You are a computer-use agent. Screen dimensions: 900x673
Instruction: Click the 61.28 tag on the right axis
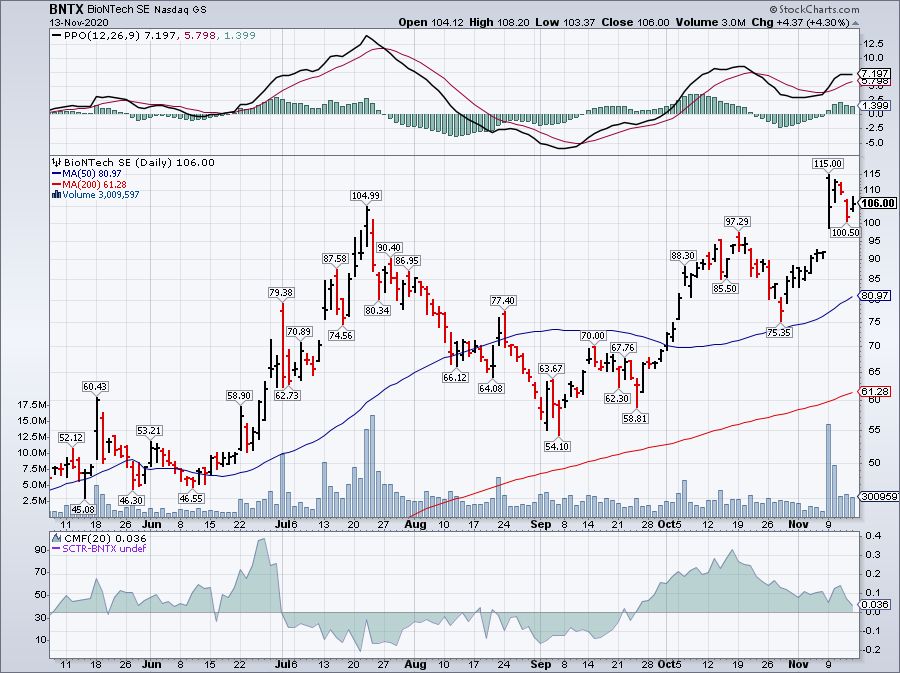(x=876, y=391)
